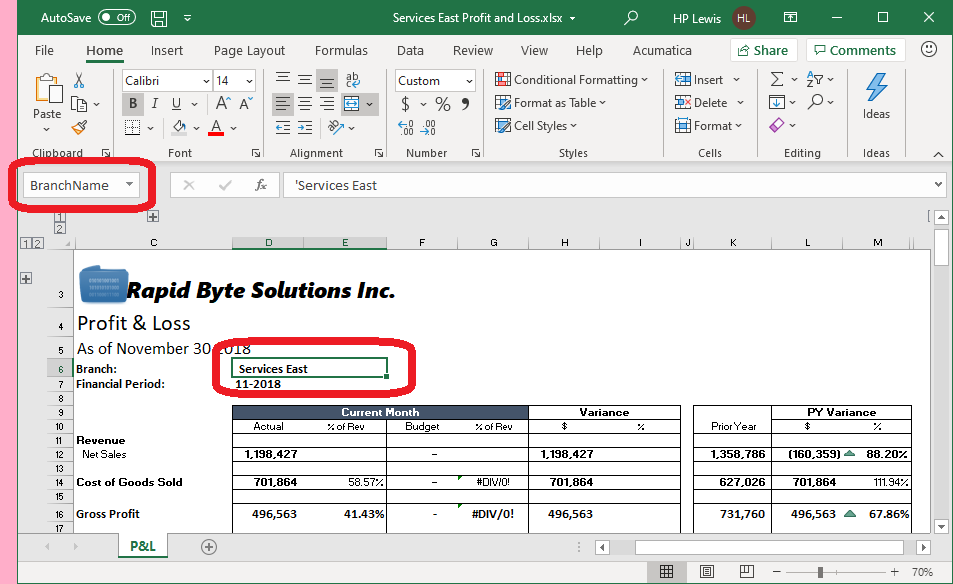Switch to the Acumatica tab
This screenshot has width=953, height=584.
coord(662,50)
